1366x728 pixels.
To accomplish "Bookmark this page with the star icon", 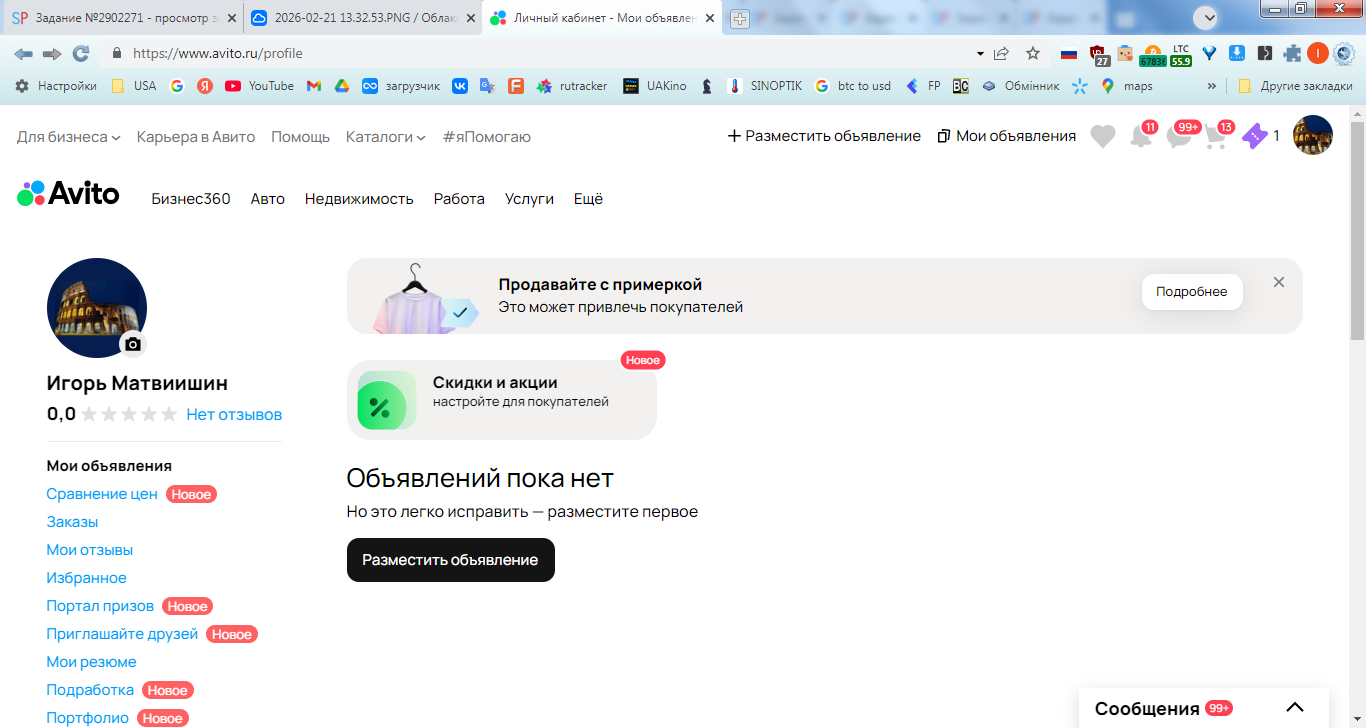I will 1033,53.
